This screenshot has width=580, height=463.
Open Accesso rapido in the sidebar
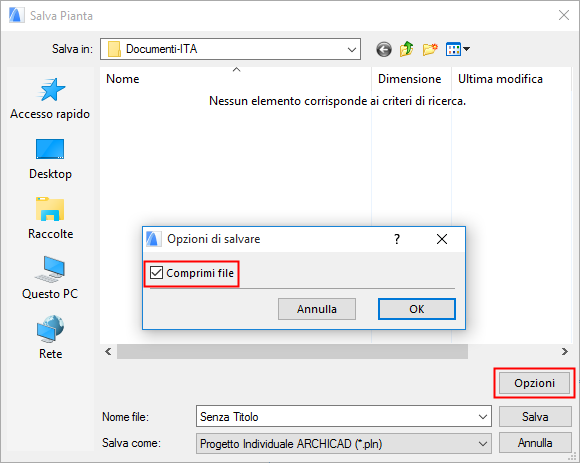pyautogui.click(x=50, y=99)
